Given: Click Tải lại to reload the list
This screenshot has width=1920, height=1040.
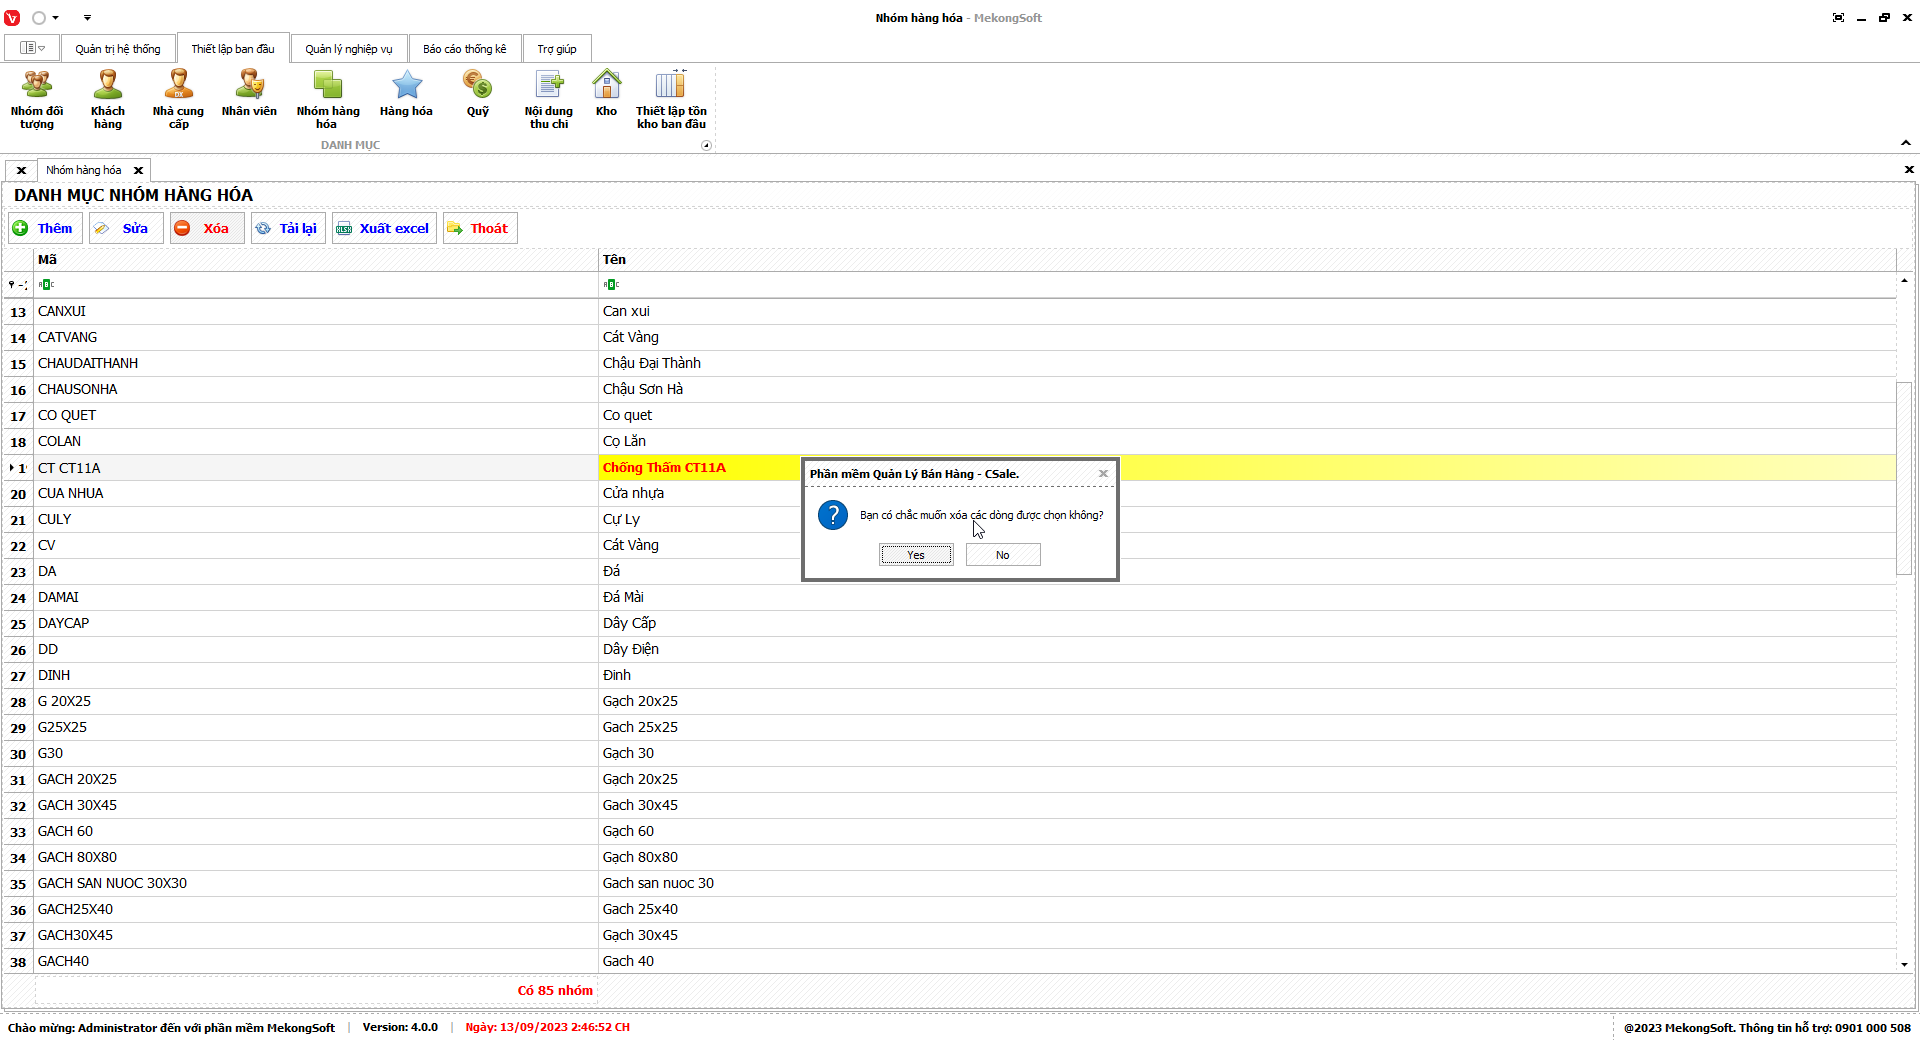Looking at the screenshot, I should (288, 228).
